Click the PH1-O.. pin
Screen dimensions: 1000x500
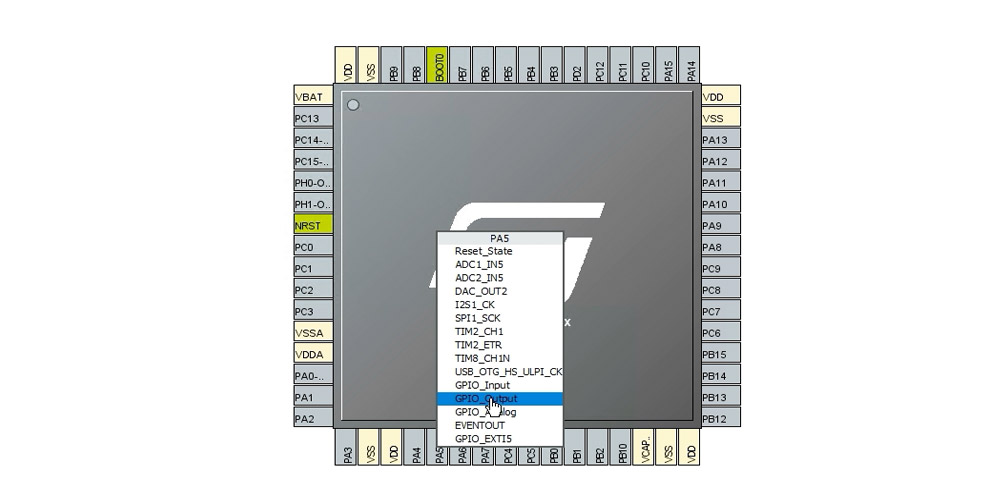(313, 204)
